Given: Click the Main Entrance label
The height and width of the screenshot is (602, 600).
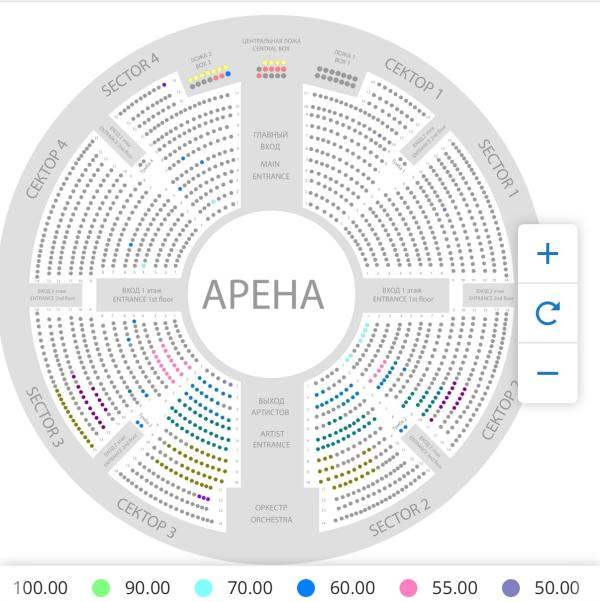Looking at the screenshot, I should click(271, 155).
